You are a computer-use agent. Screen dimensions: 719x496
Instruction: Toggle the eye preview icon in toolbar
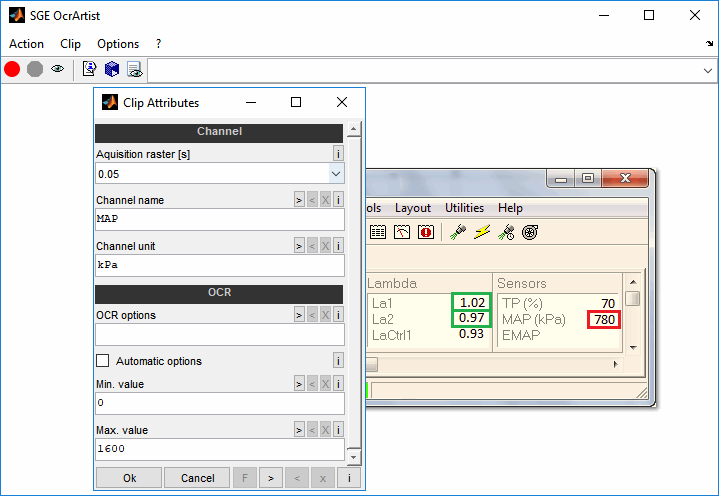[57, 69]
